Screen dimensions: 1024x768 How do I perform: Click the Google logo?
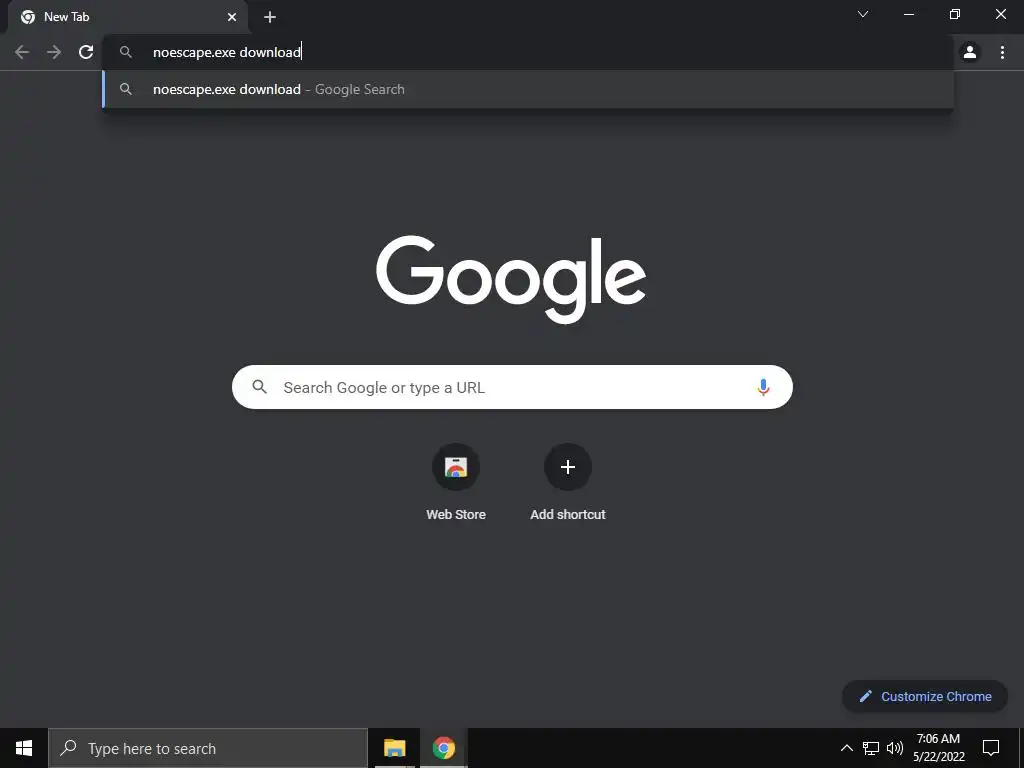(511, 280)
